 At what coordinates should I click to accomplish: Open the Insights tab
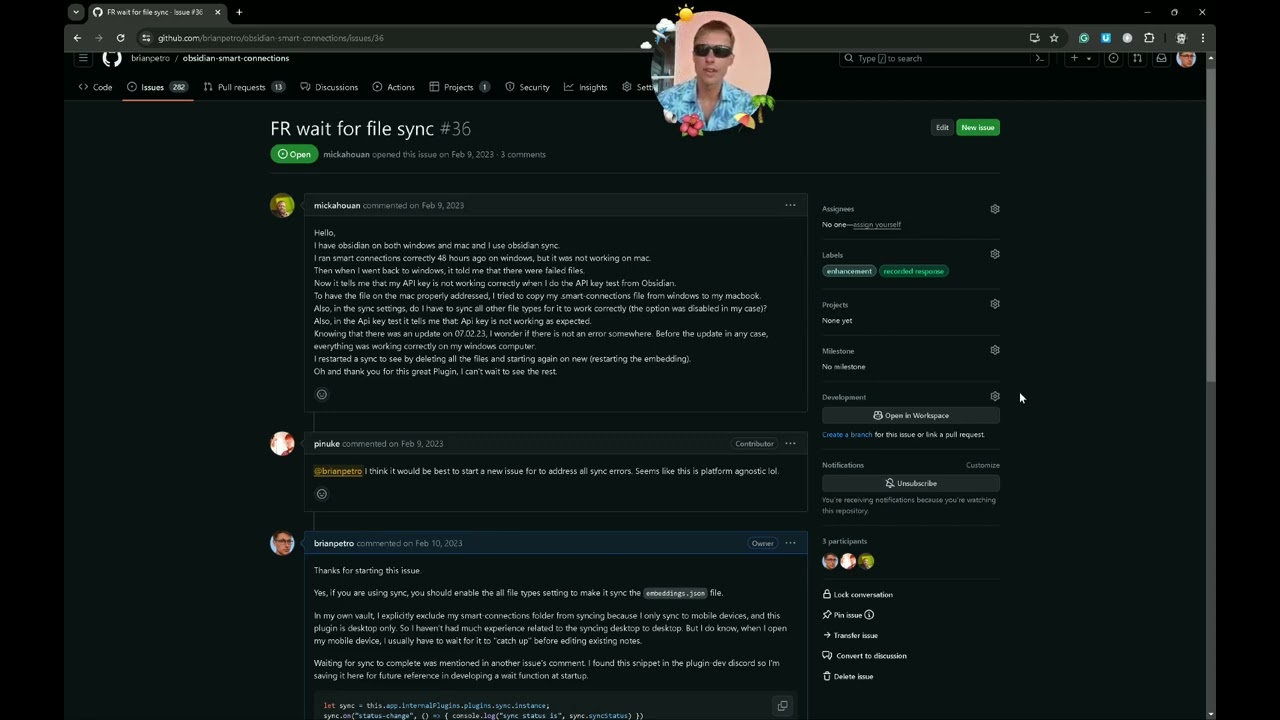(585, 87)
